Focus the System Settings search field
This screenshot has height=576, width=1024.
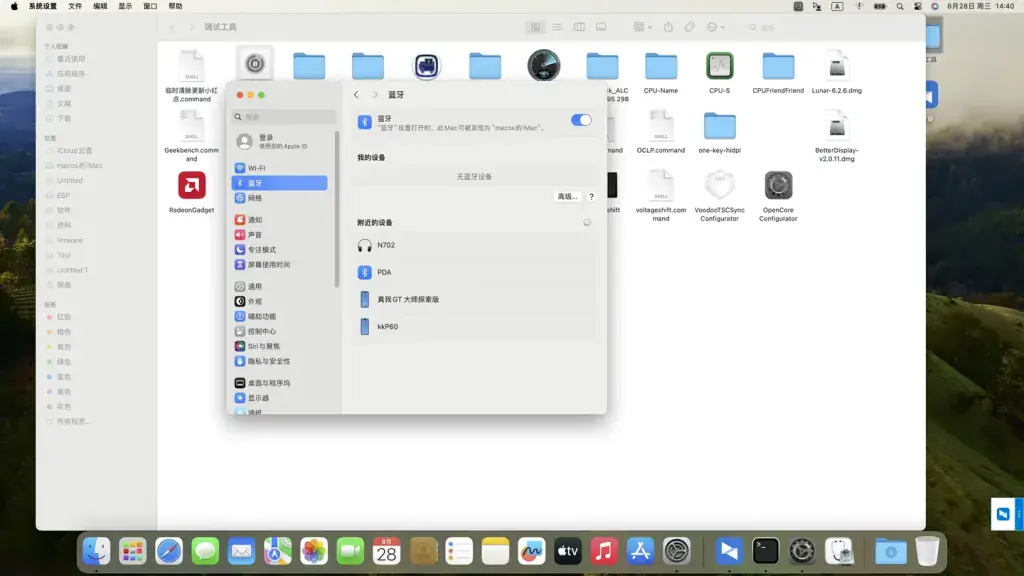[x=284, y=117]
